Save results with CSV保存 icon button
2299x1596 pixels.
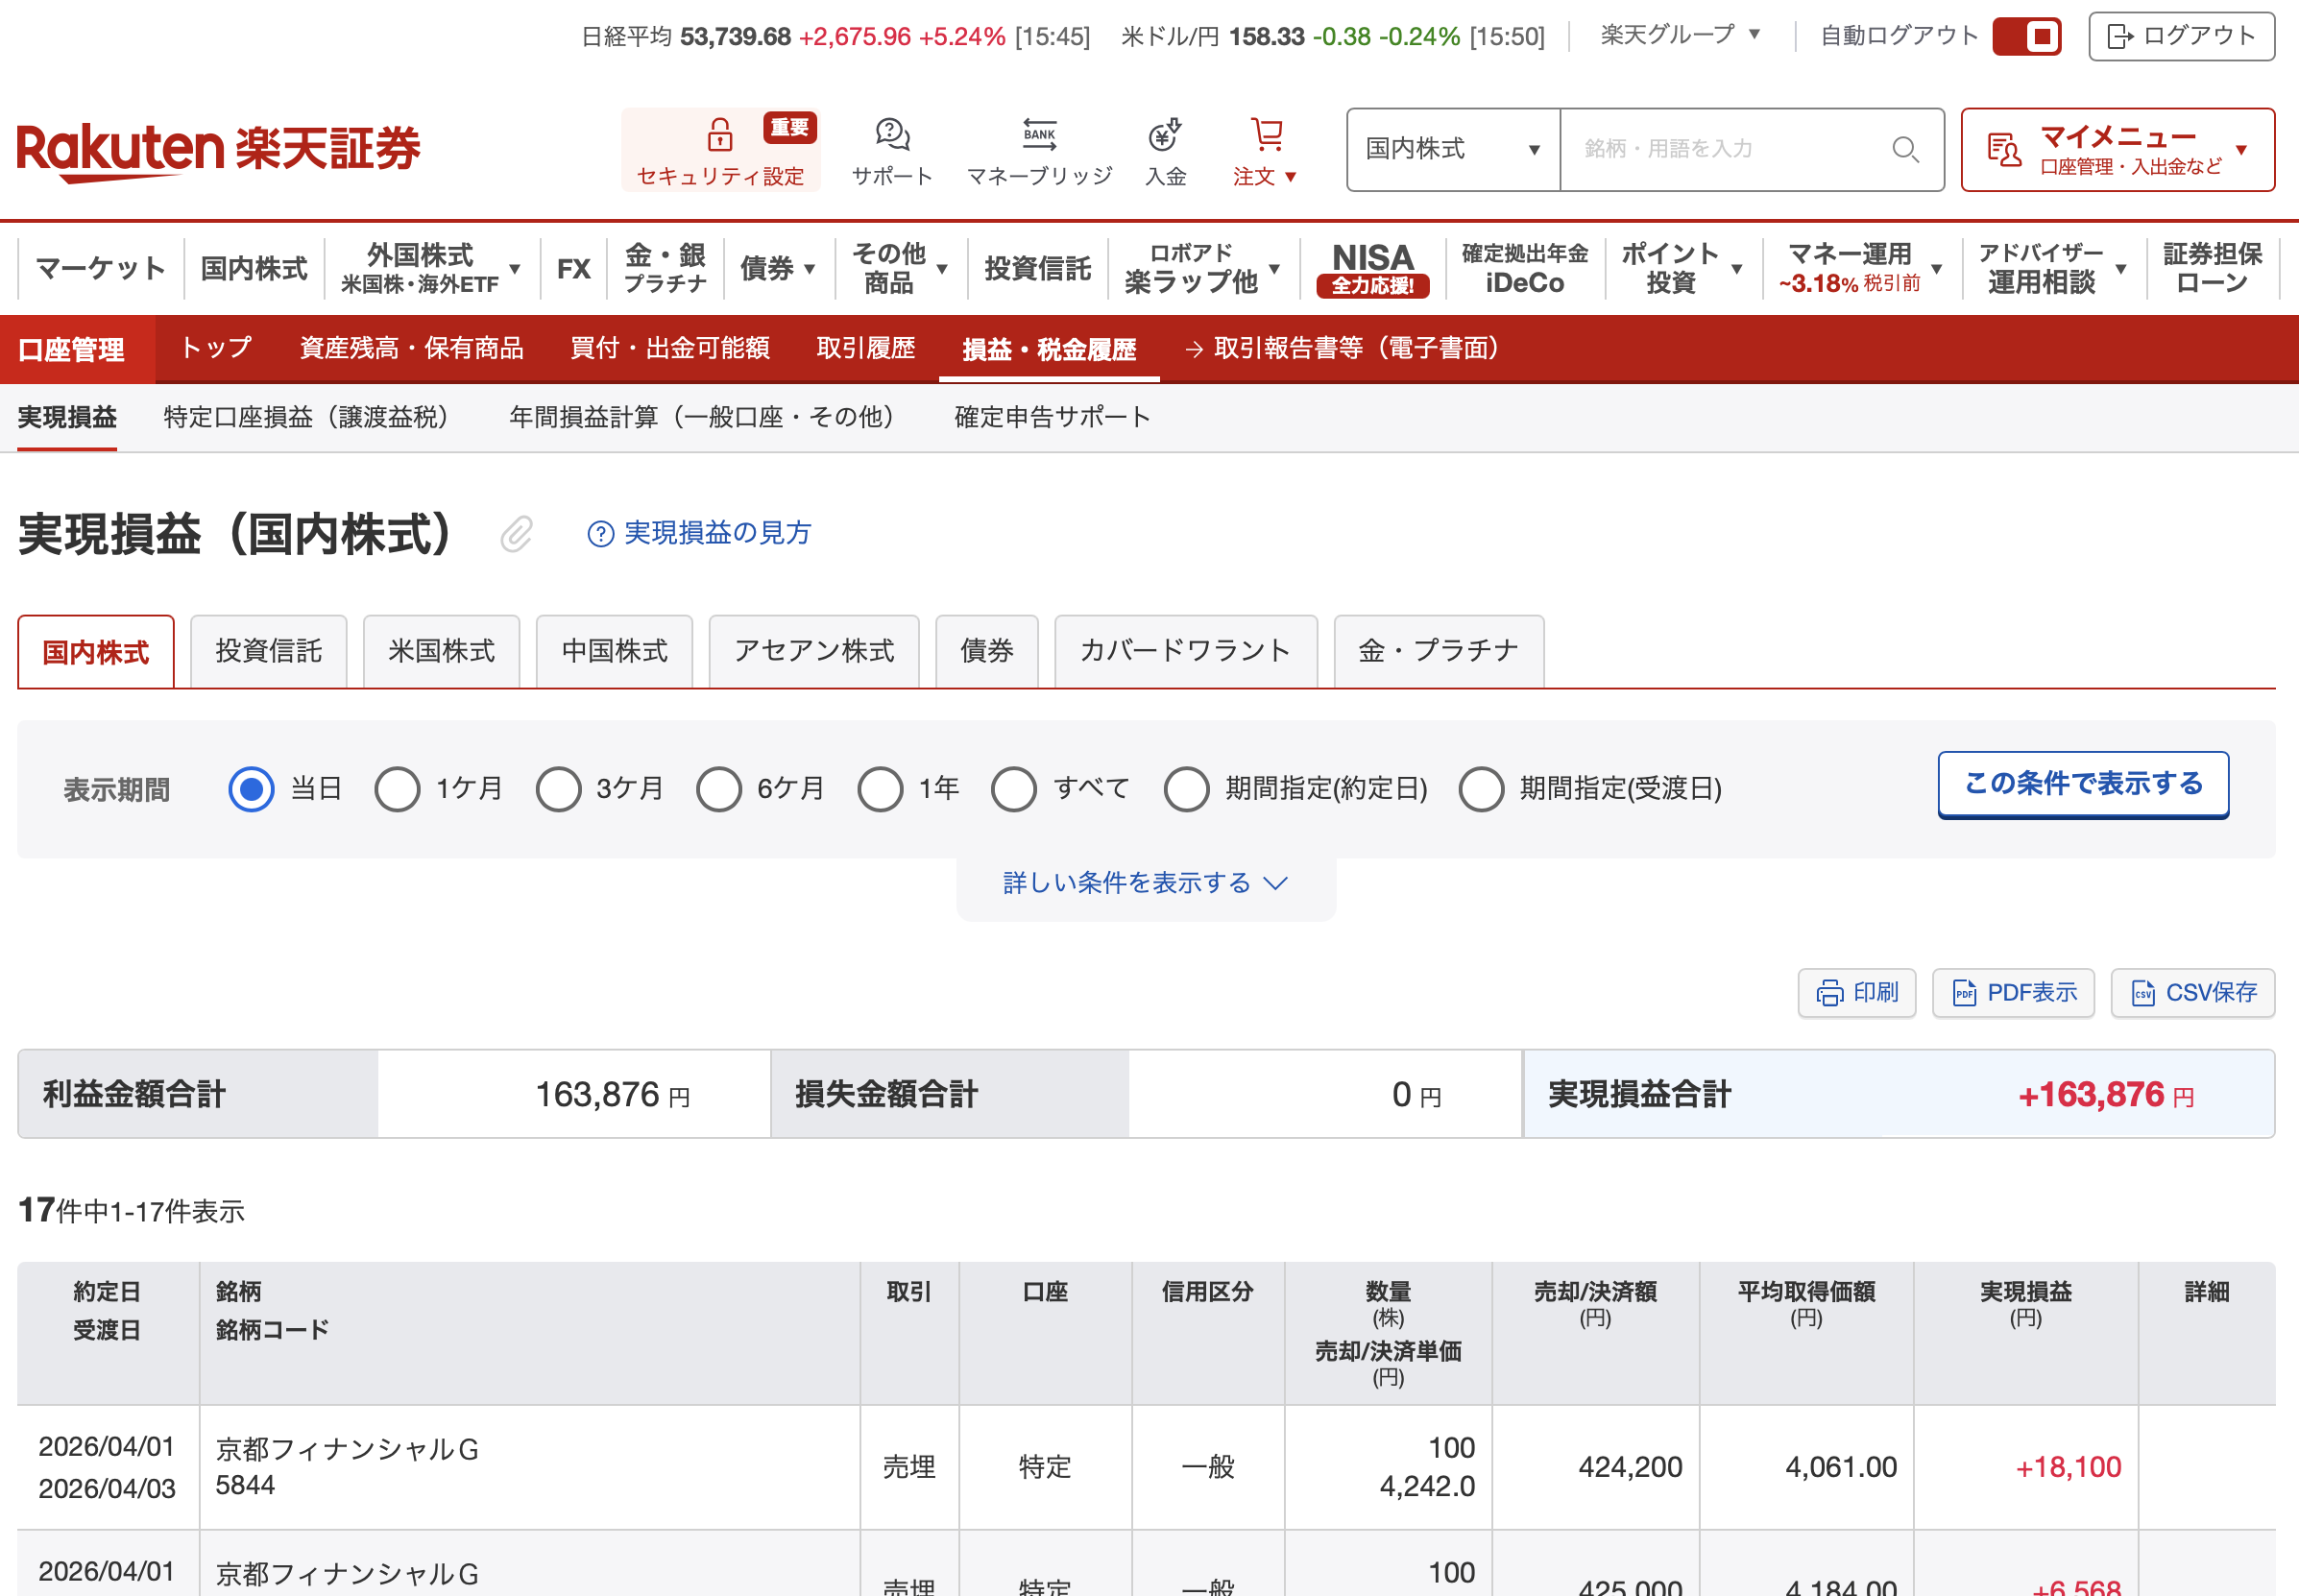click(x=2192, y=993)
